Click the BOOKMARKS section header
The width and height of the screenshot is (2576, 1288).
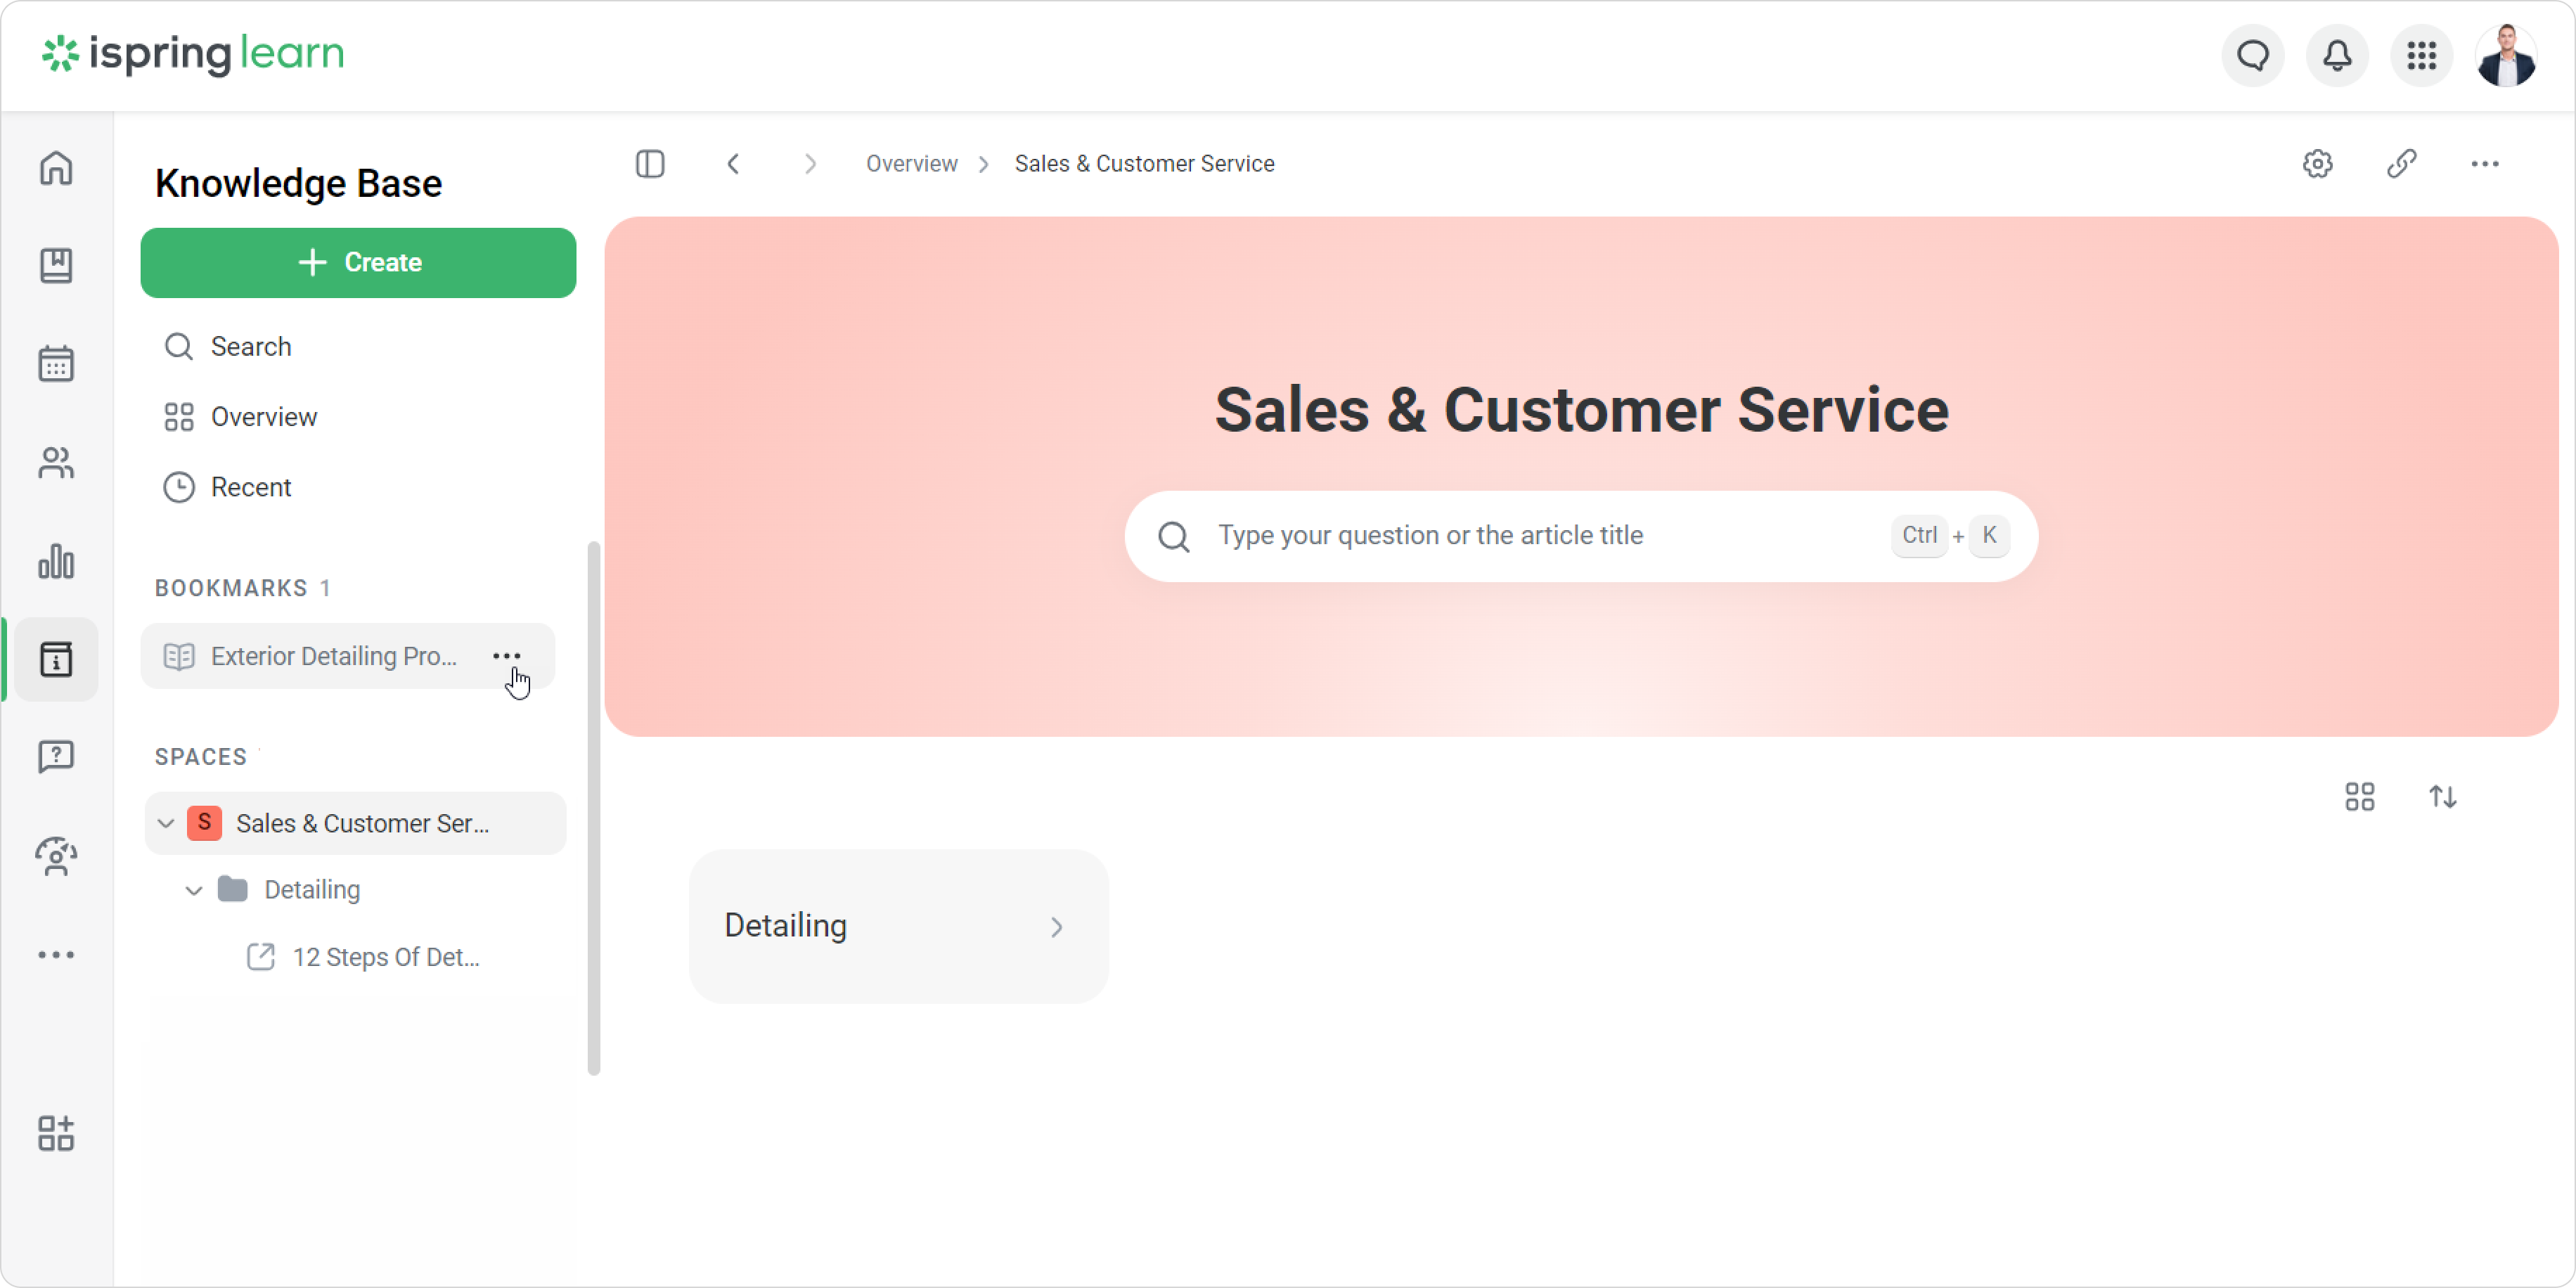231,588
